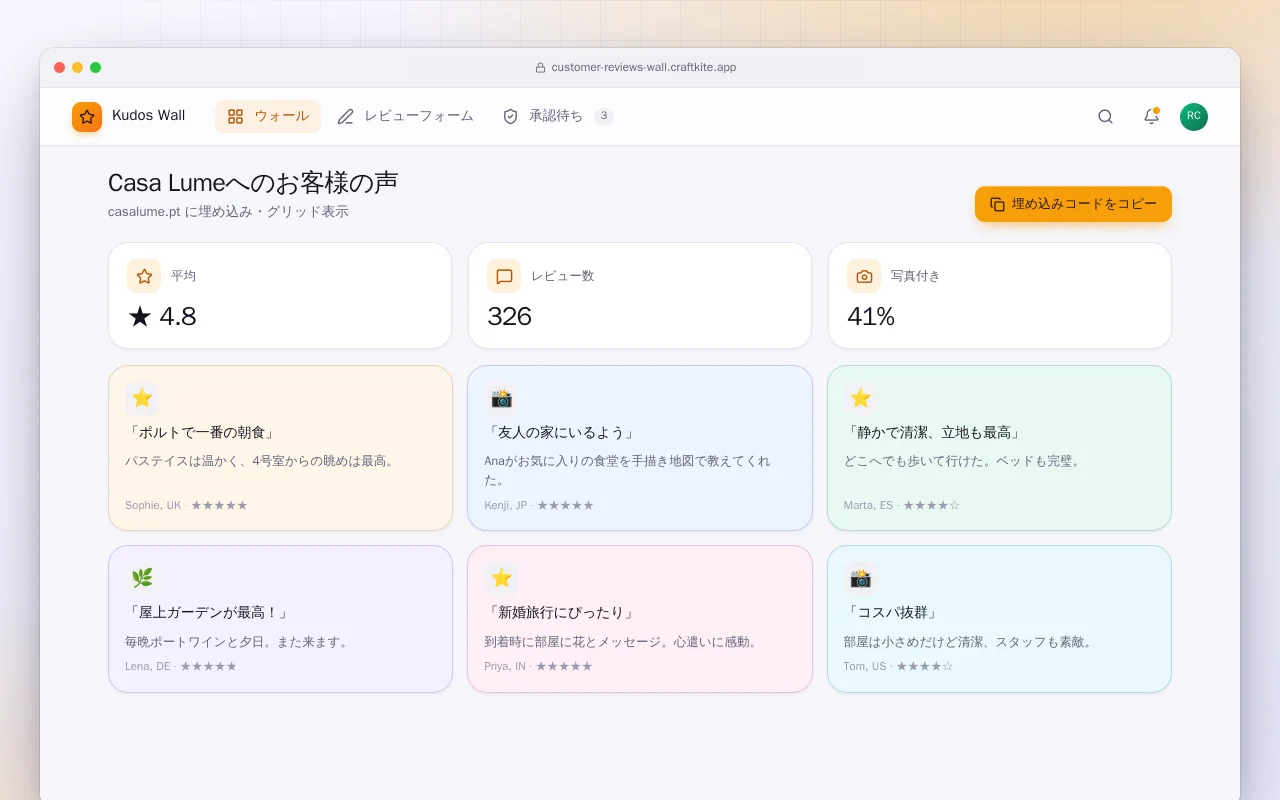Click the star icon on 平均 card
1280x800 pixels.
point(144,276)
